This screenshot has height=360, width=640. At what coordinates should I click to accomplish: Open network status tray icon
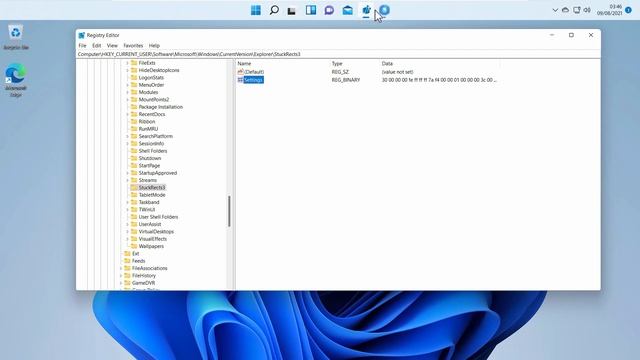(576, 10)
